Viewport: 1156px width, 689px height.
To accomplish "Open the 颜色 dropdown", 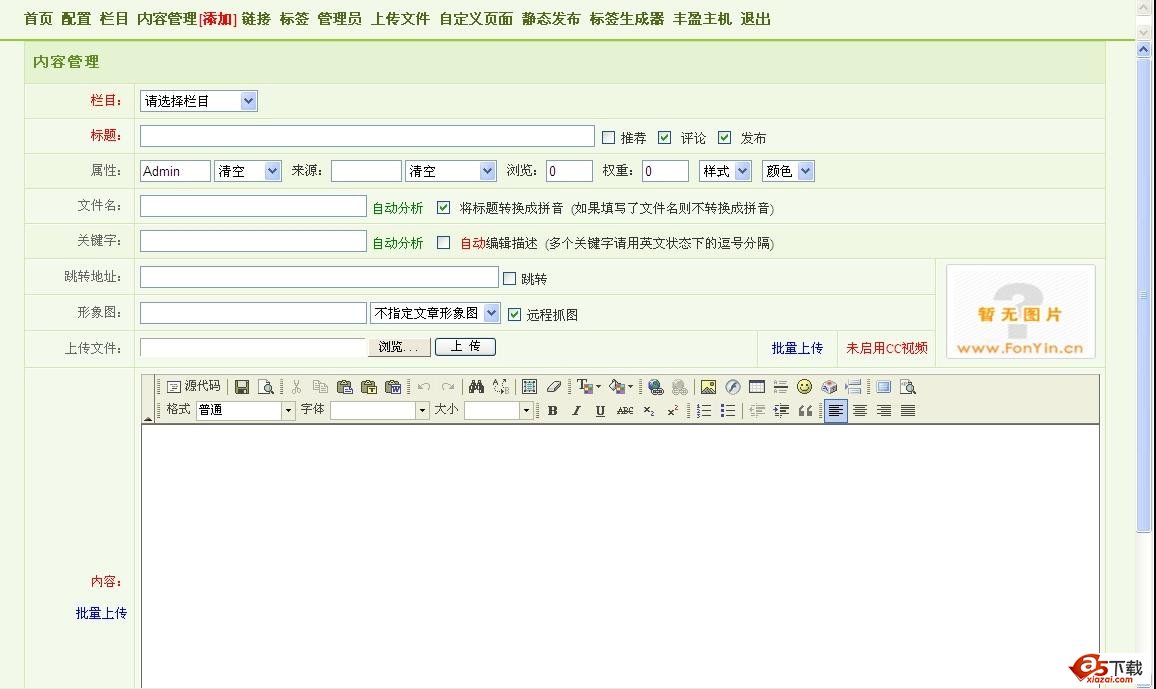I will tap(788, 171).
